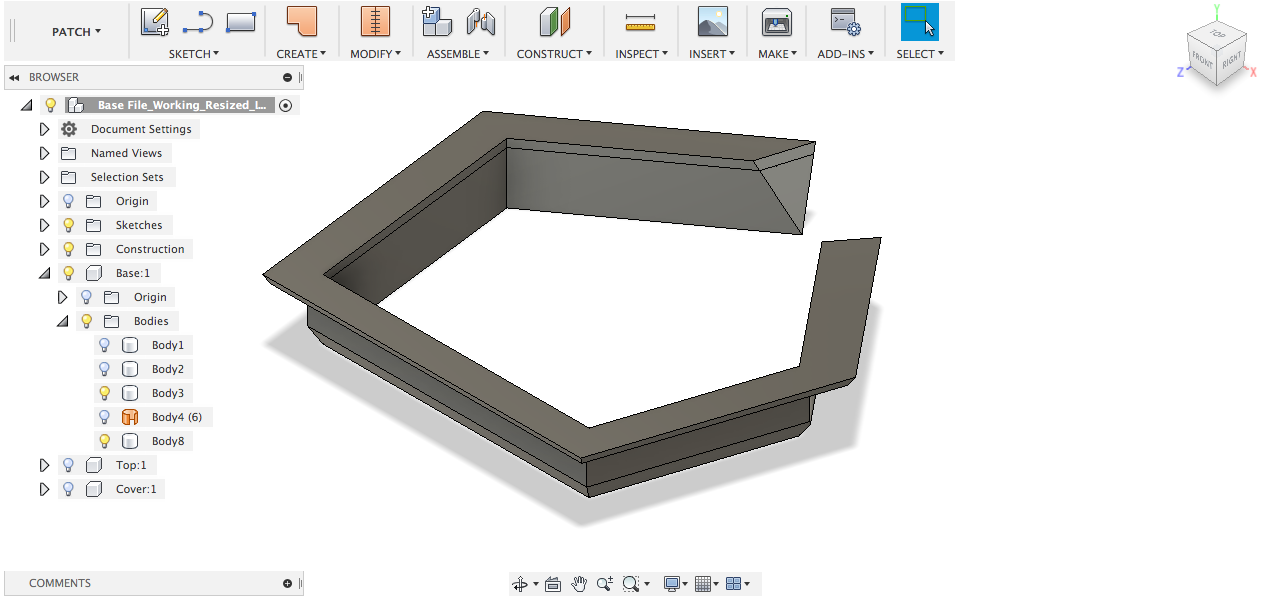Expand the Sketches folder
The image size is (1270, 600).
(x=44, y=225)
